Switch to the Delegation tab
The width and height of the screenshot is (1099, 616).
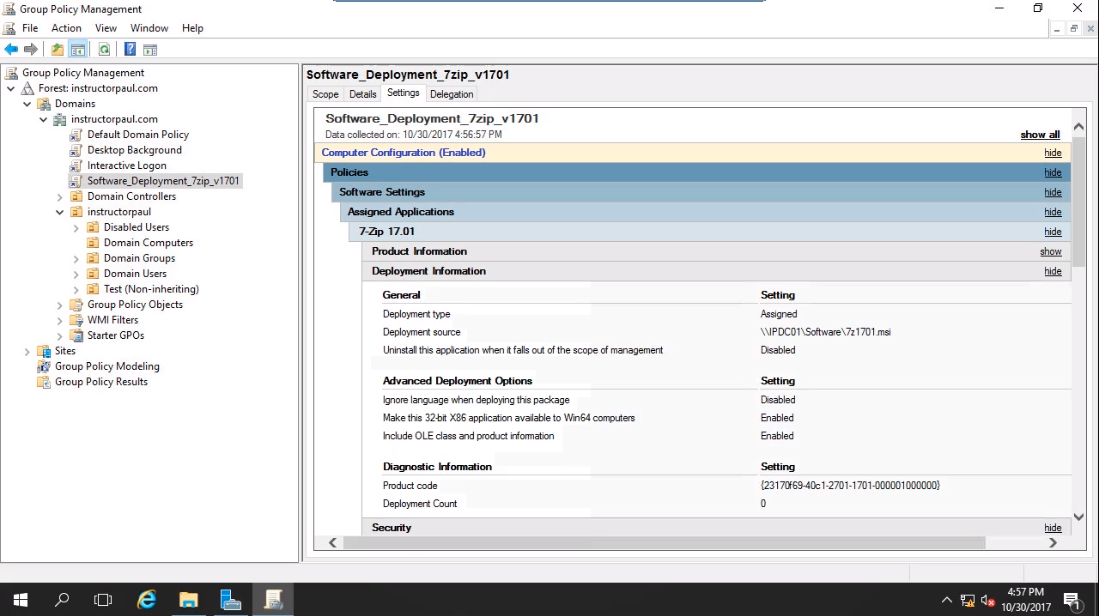click(451, 94)
